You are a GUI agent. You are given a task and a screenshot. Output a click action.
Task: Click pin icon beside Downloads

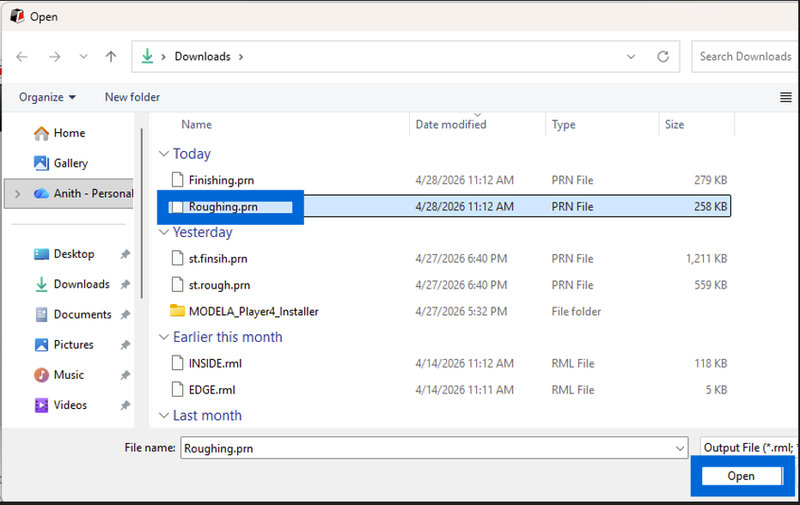pyautogui.click(x=125, y=284)
